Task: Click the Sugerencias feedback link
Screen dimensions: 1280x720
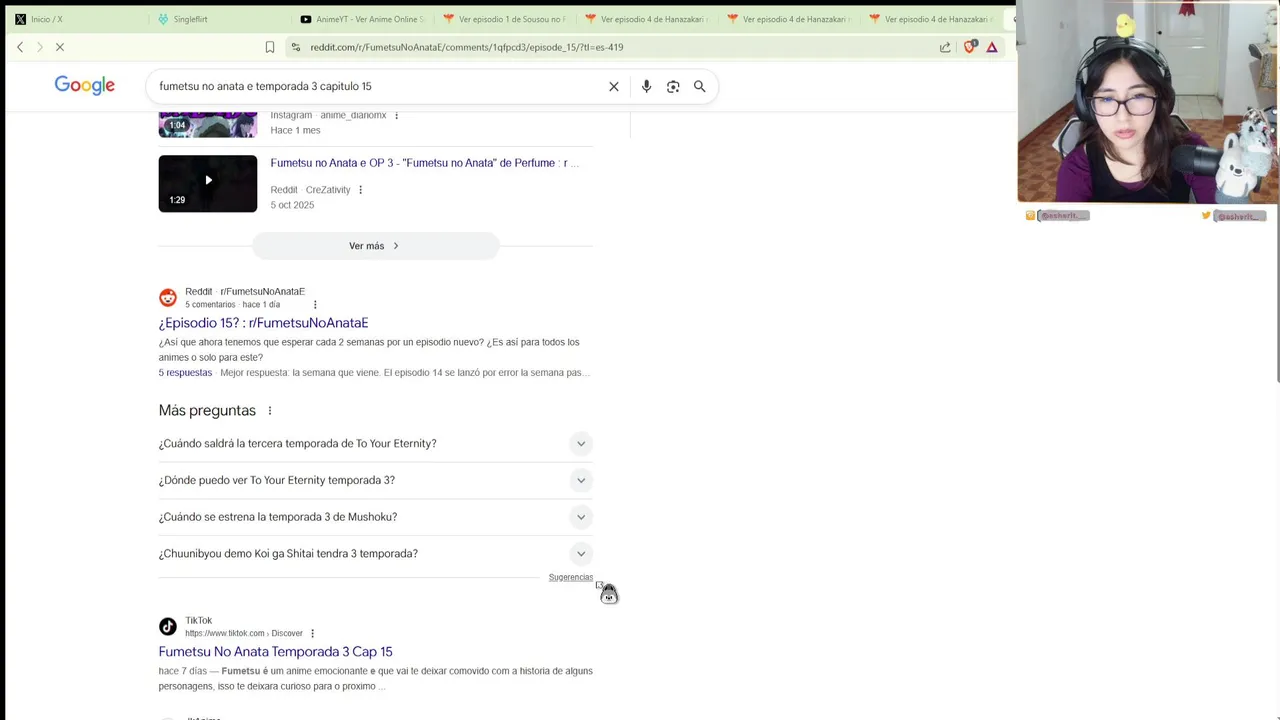Action: click(x=570, y=577)
